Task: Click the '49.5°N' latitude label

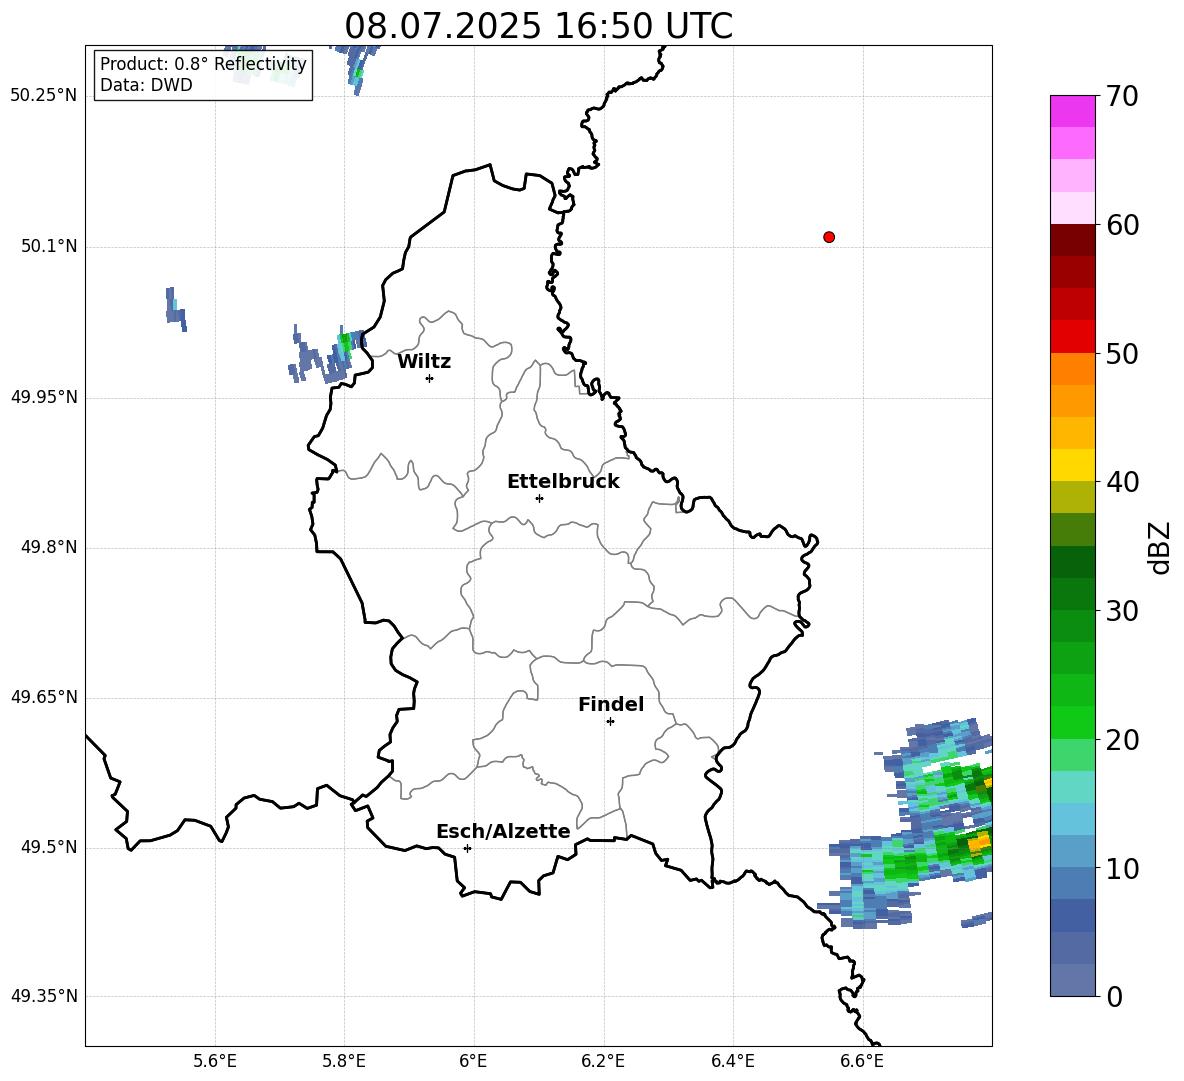Action: click(x=49, y=847)
